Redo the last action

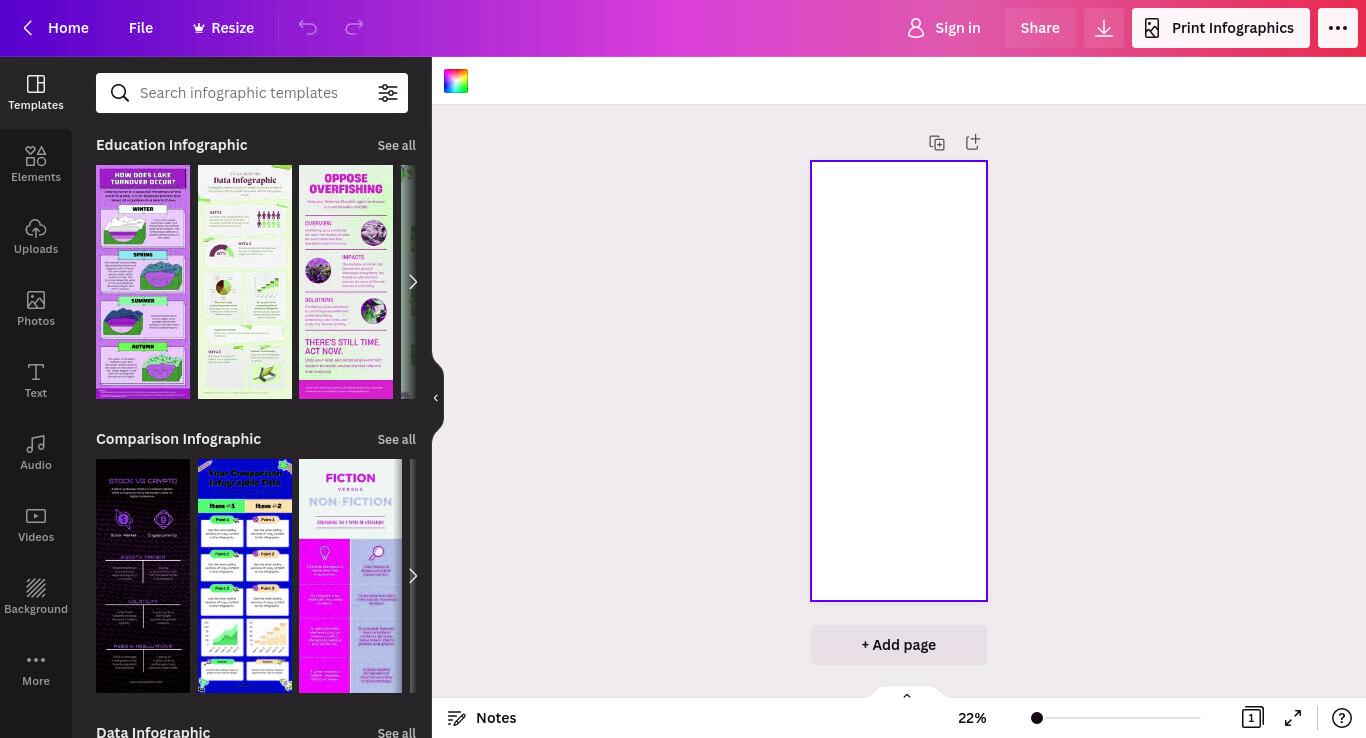pos(354,28)
